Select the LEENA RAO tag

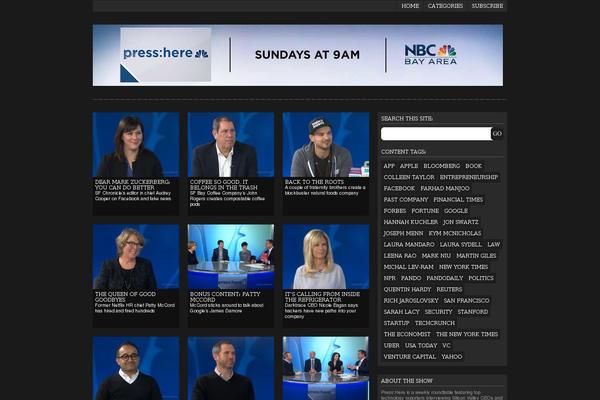[400, 256]
